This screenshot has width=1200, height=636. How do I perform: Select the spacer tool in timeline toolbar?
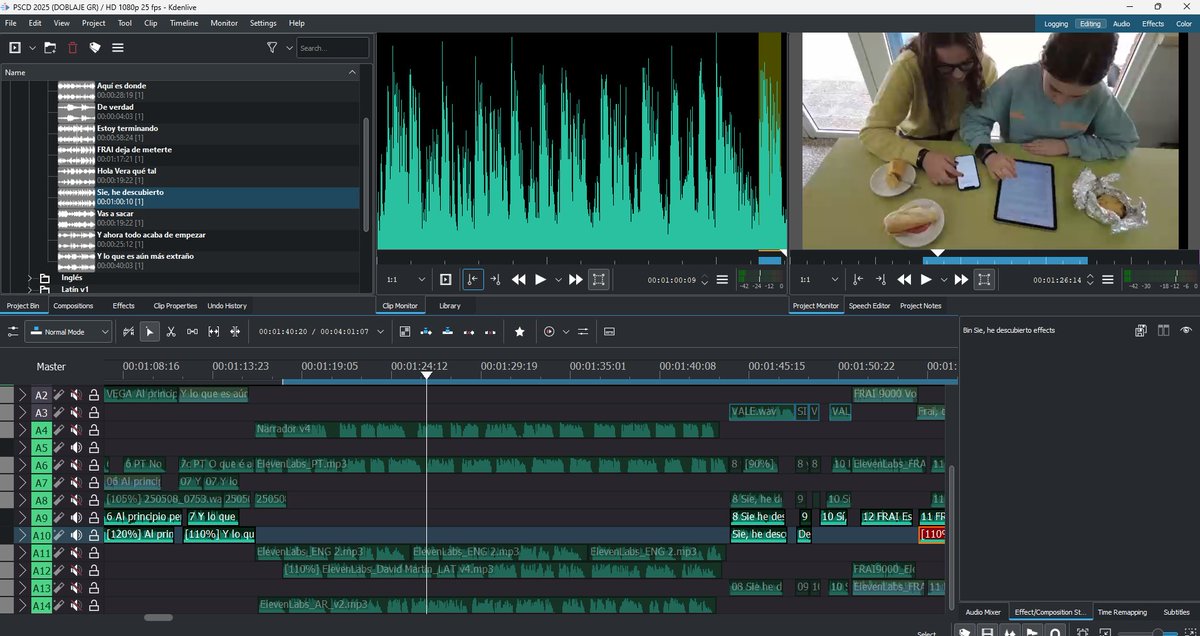(x=192, y=331)
